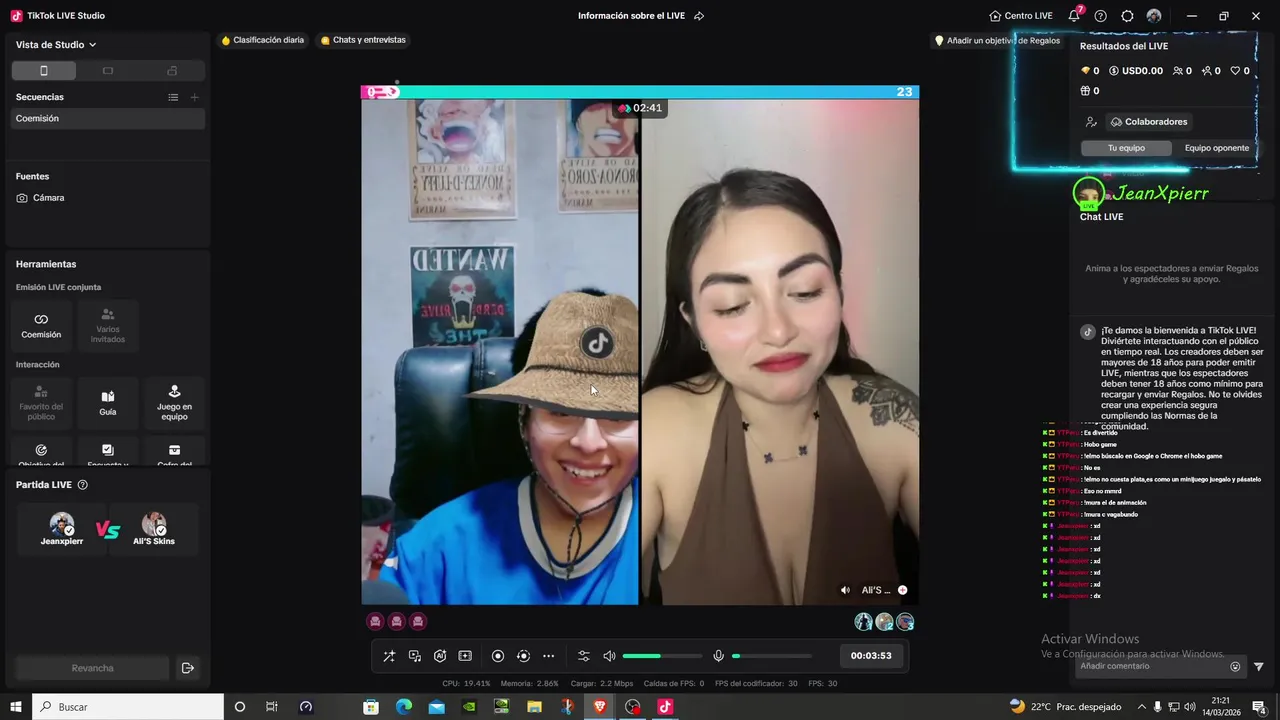Click the first pink sofa seat icon
This screenshot has height=720, width=1280.
click(375, 621)
